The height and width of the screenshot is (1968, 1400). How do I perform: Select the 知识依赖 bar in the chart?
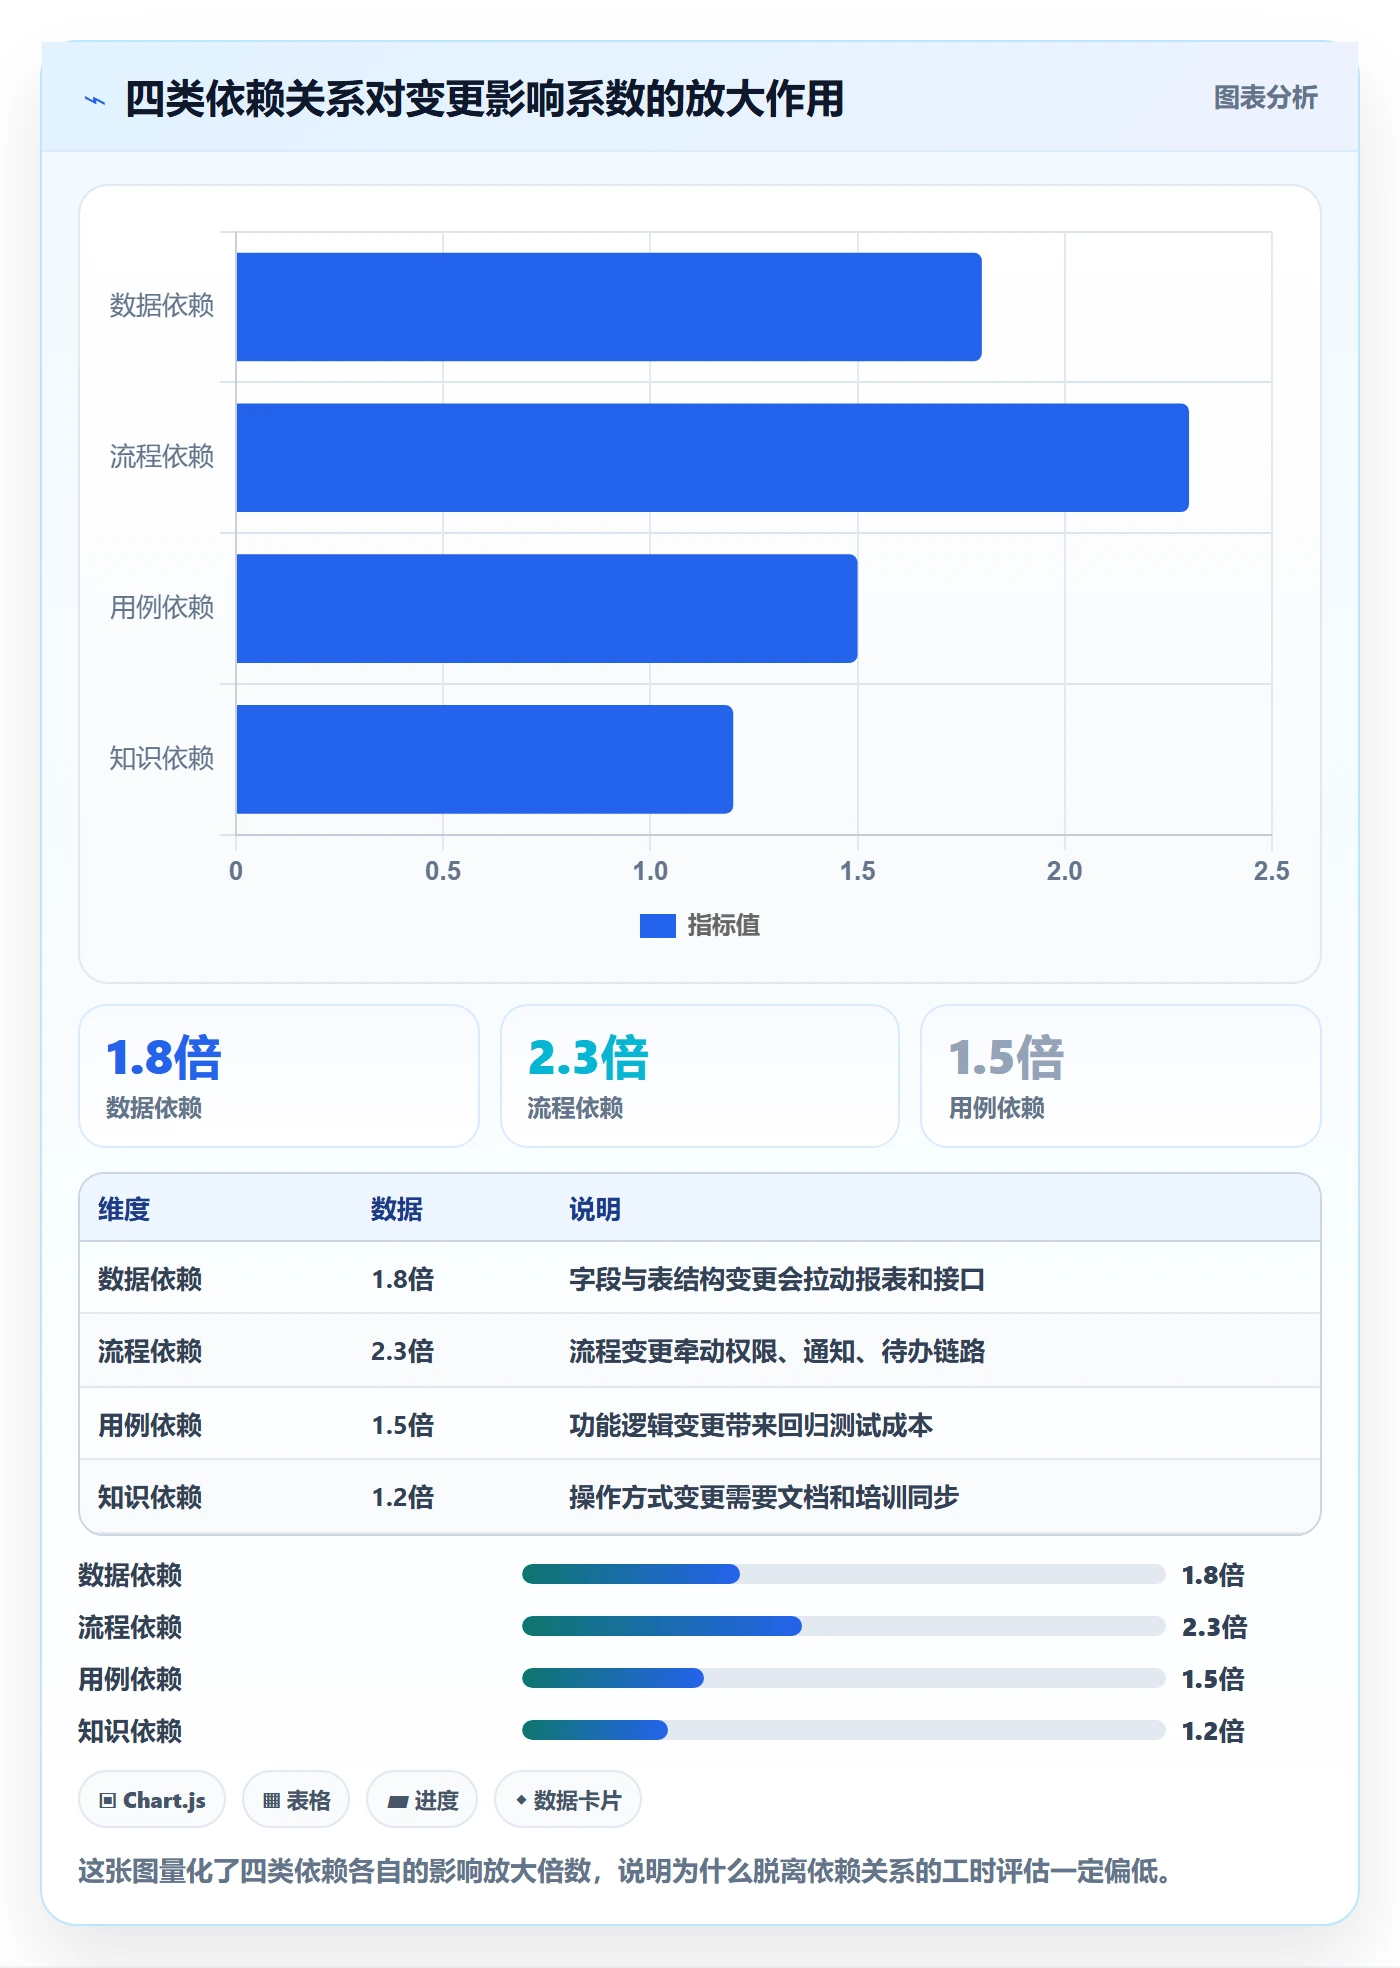point(485,759)
